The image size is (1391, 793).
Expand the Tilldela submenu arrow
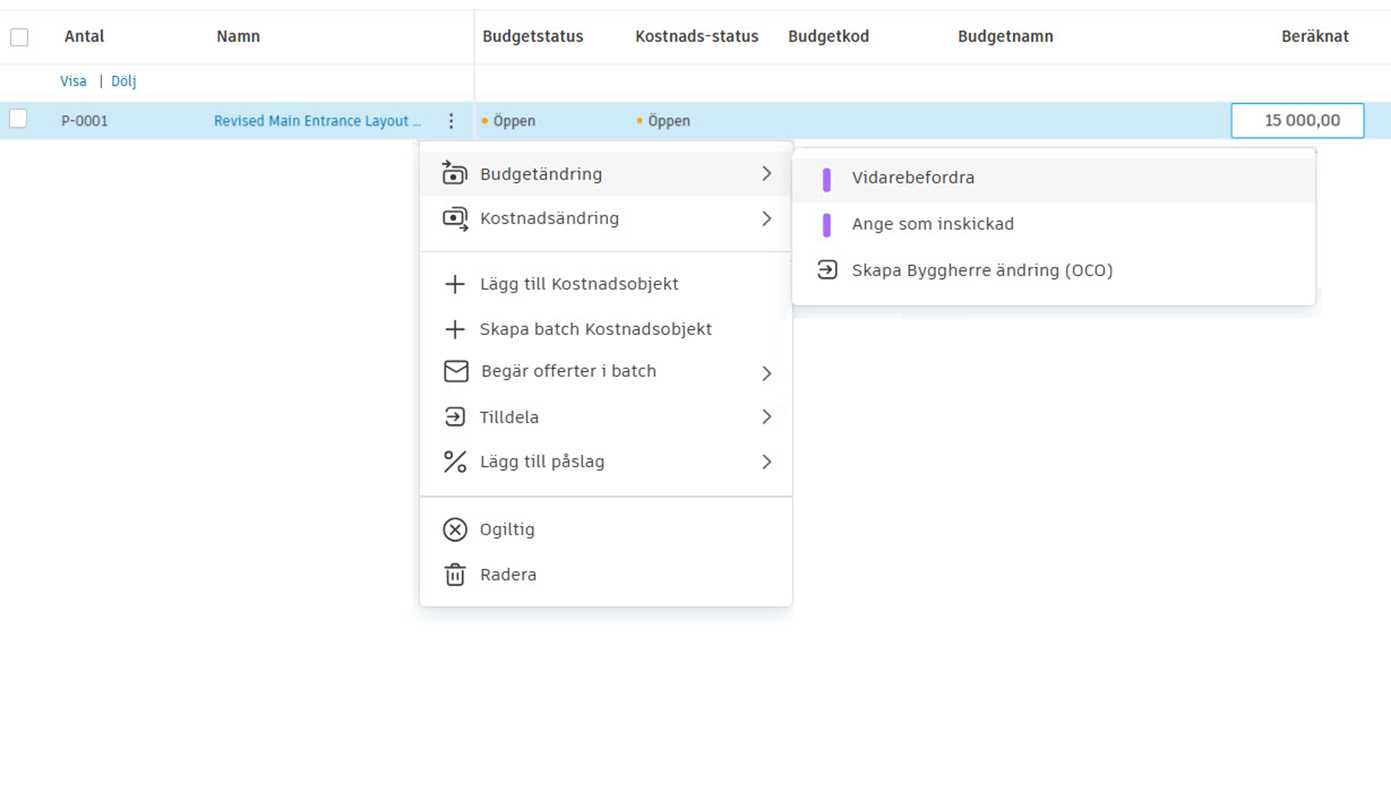click(767, 417)
